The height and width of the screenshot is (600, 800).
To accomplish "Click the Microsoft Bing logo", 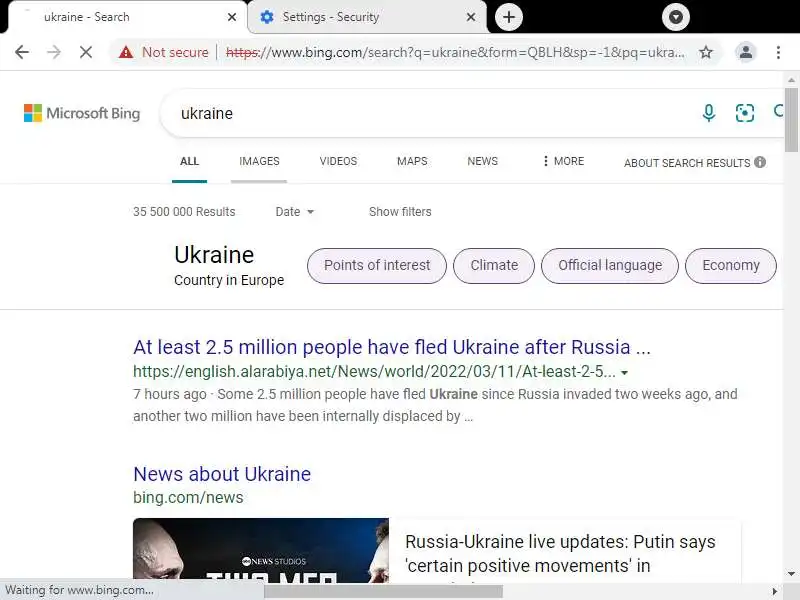I will tap(82, 113).
